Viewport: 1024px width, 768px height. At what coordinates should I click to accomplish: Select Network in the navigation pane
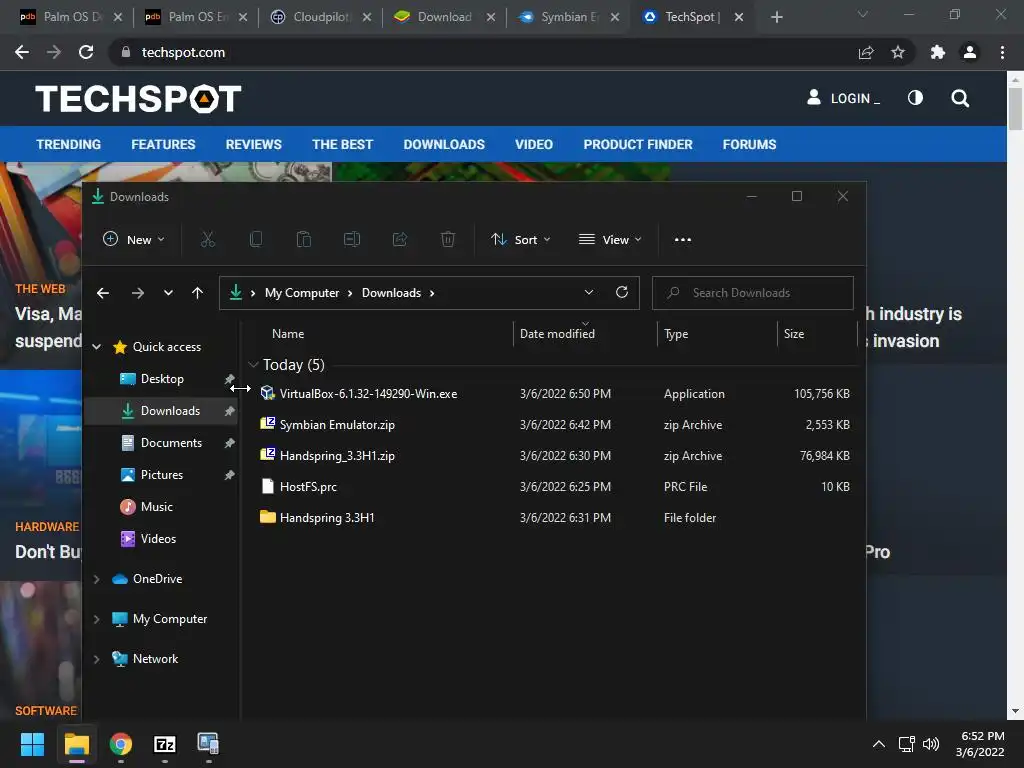click(155, 659)
